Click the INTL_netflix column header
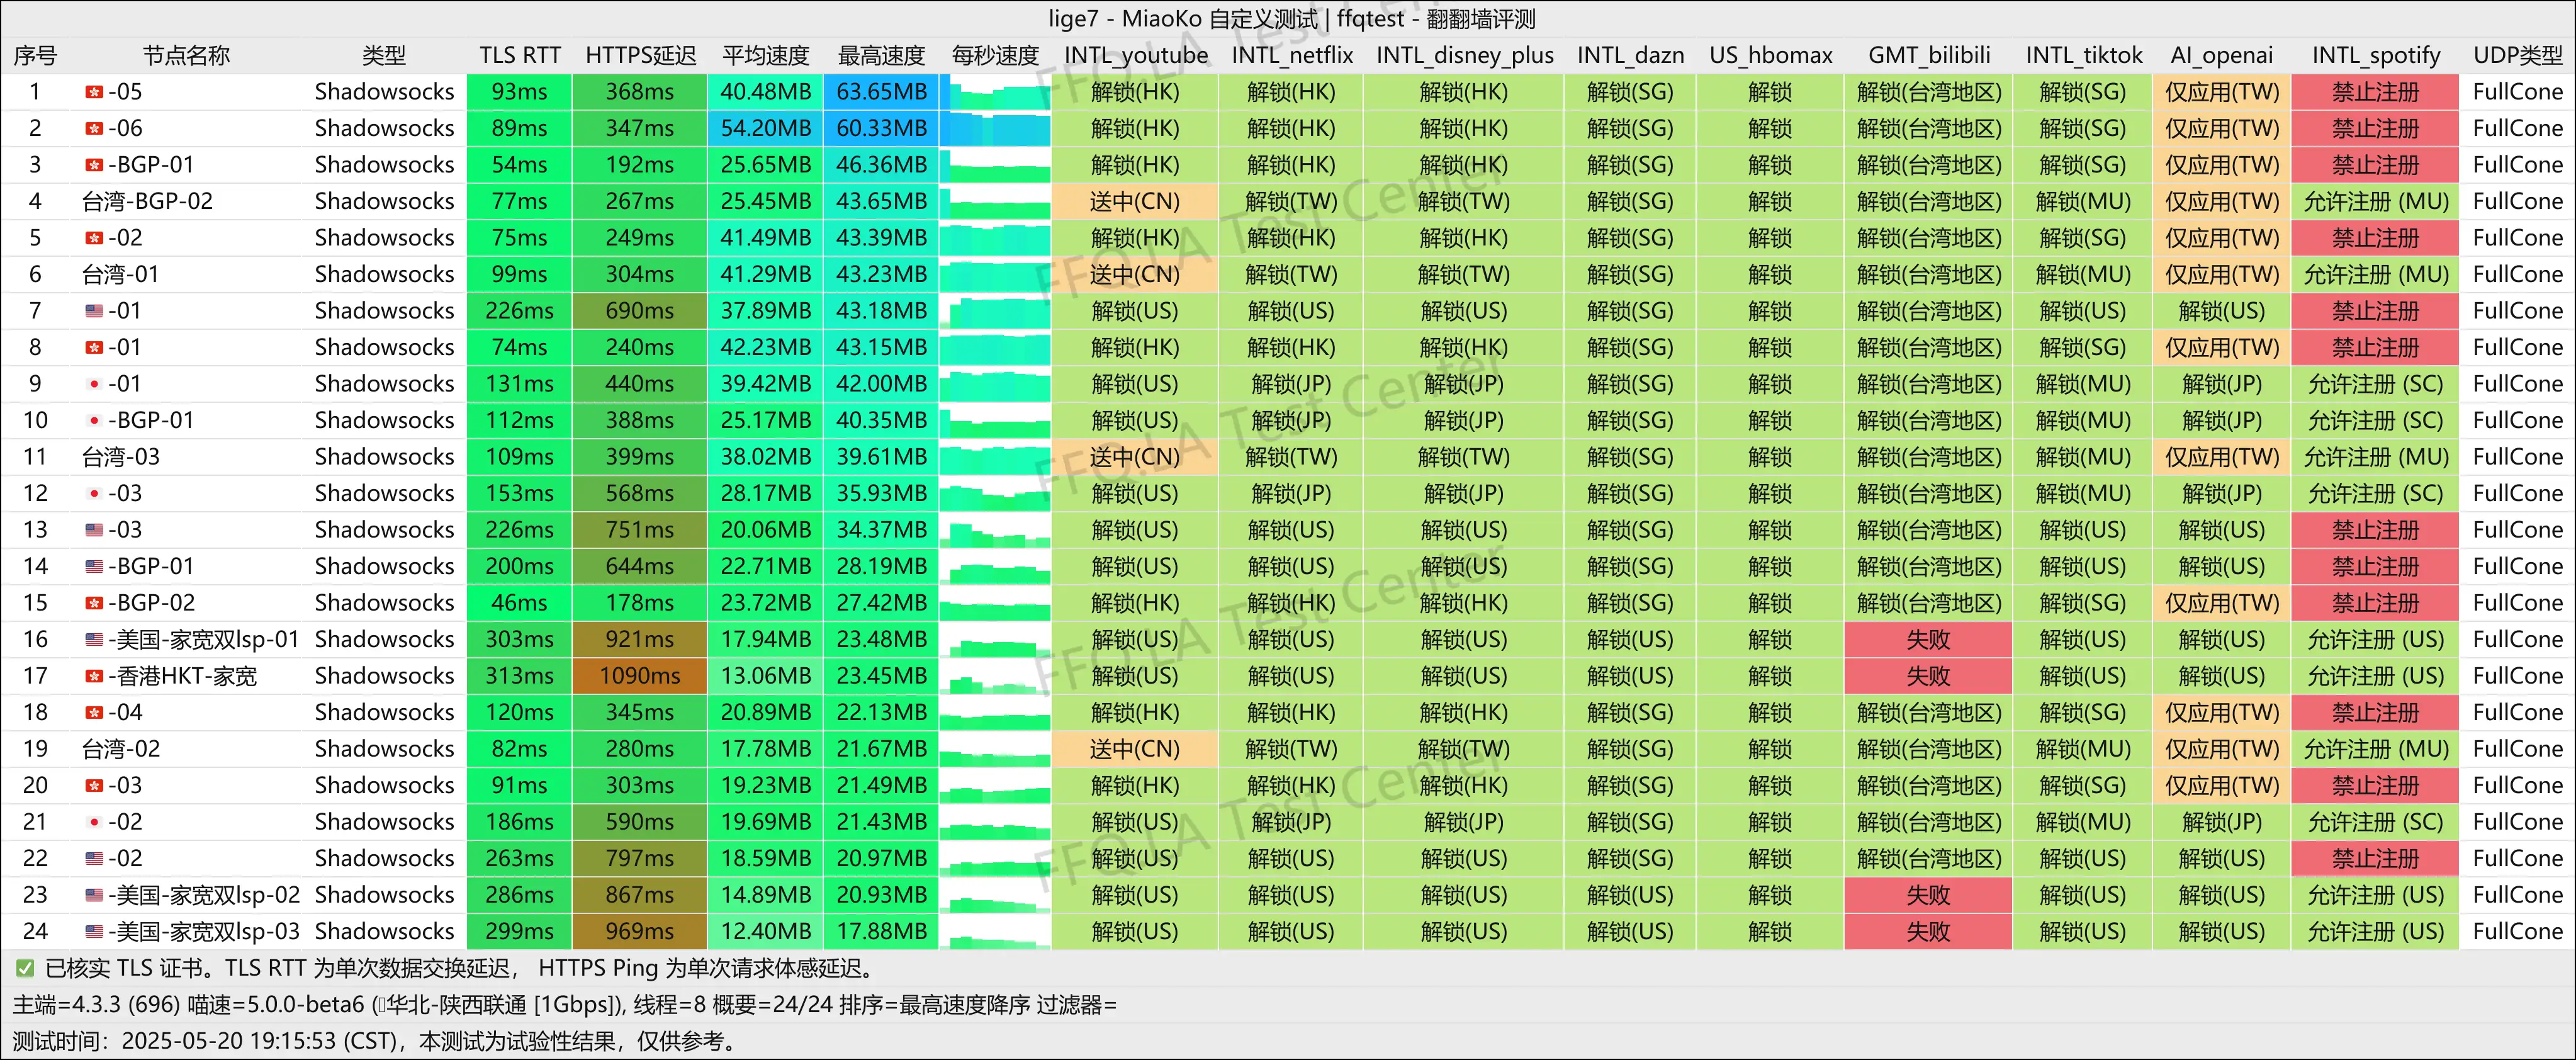 (1291, 55)
